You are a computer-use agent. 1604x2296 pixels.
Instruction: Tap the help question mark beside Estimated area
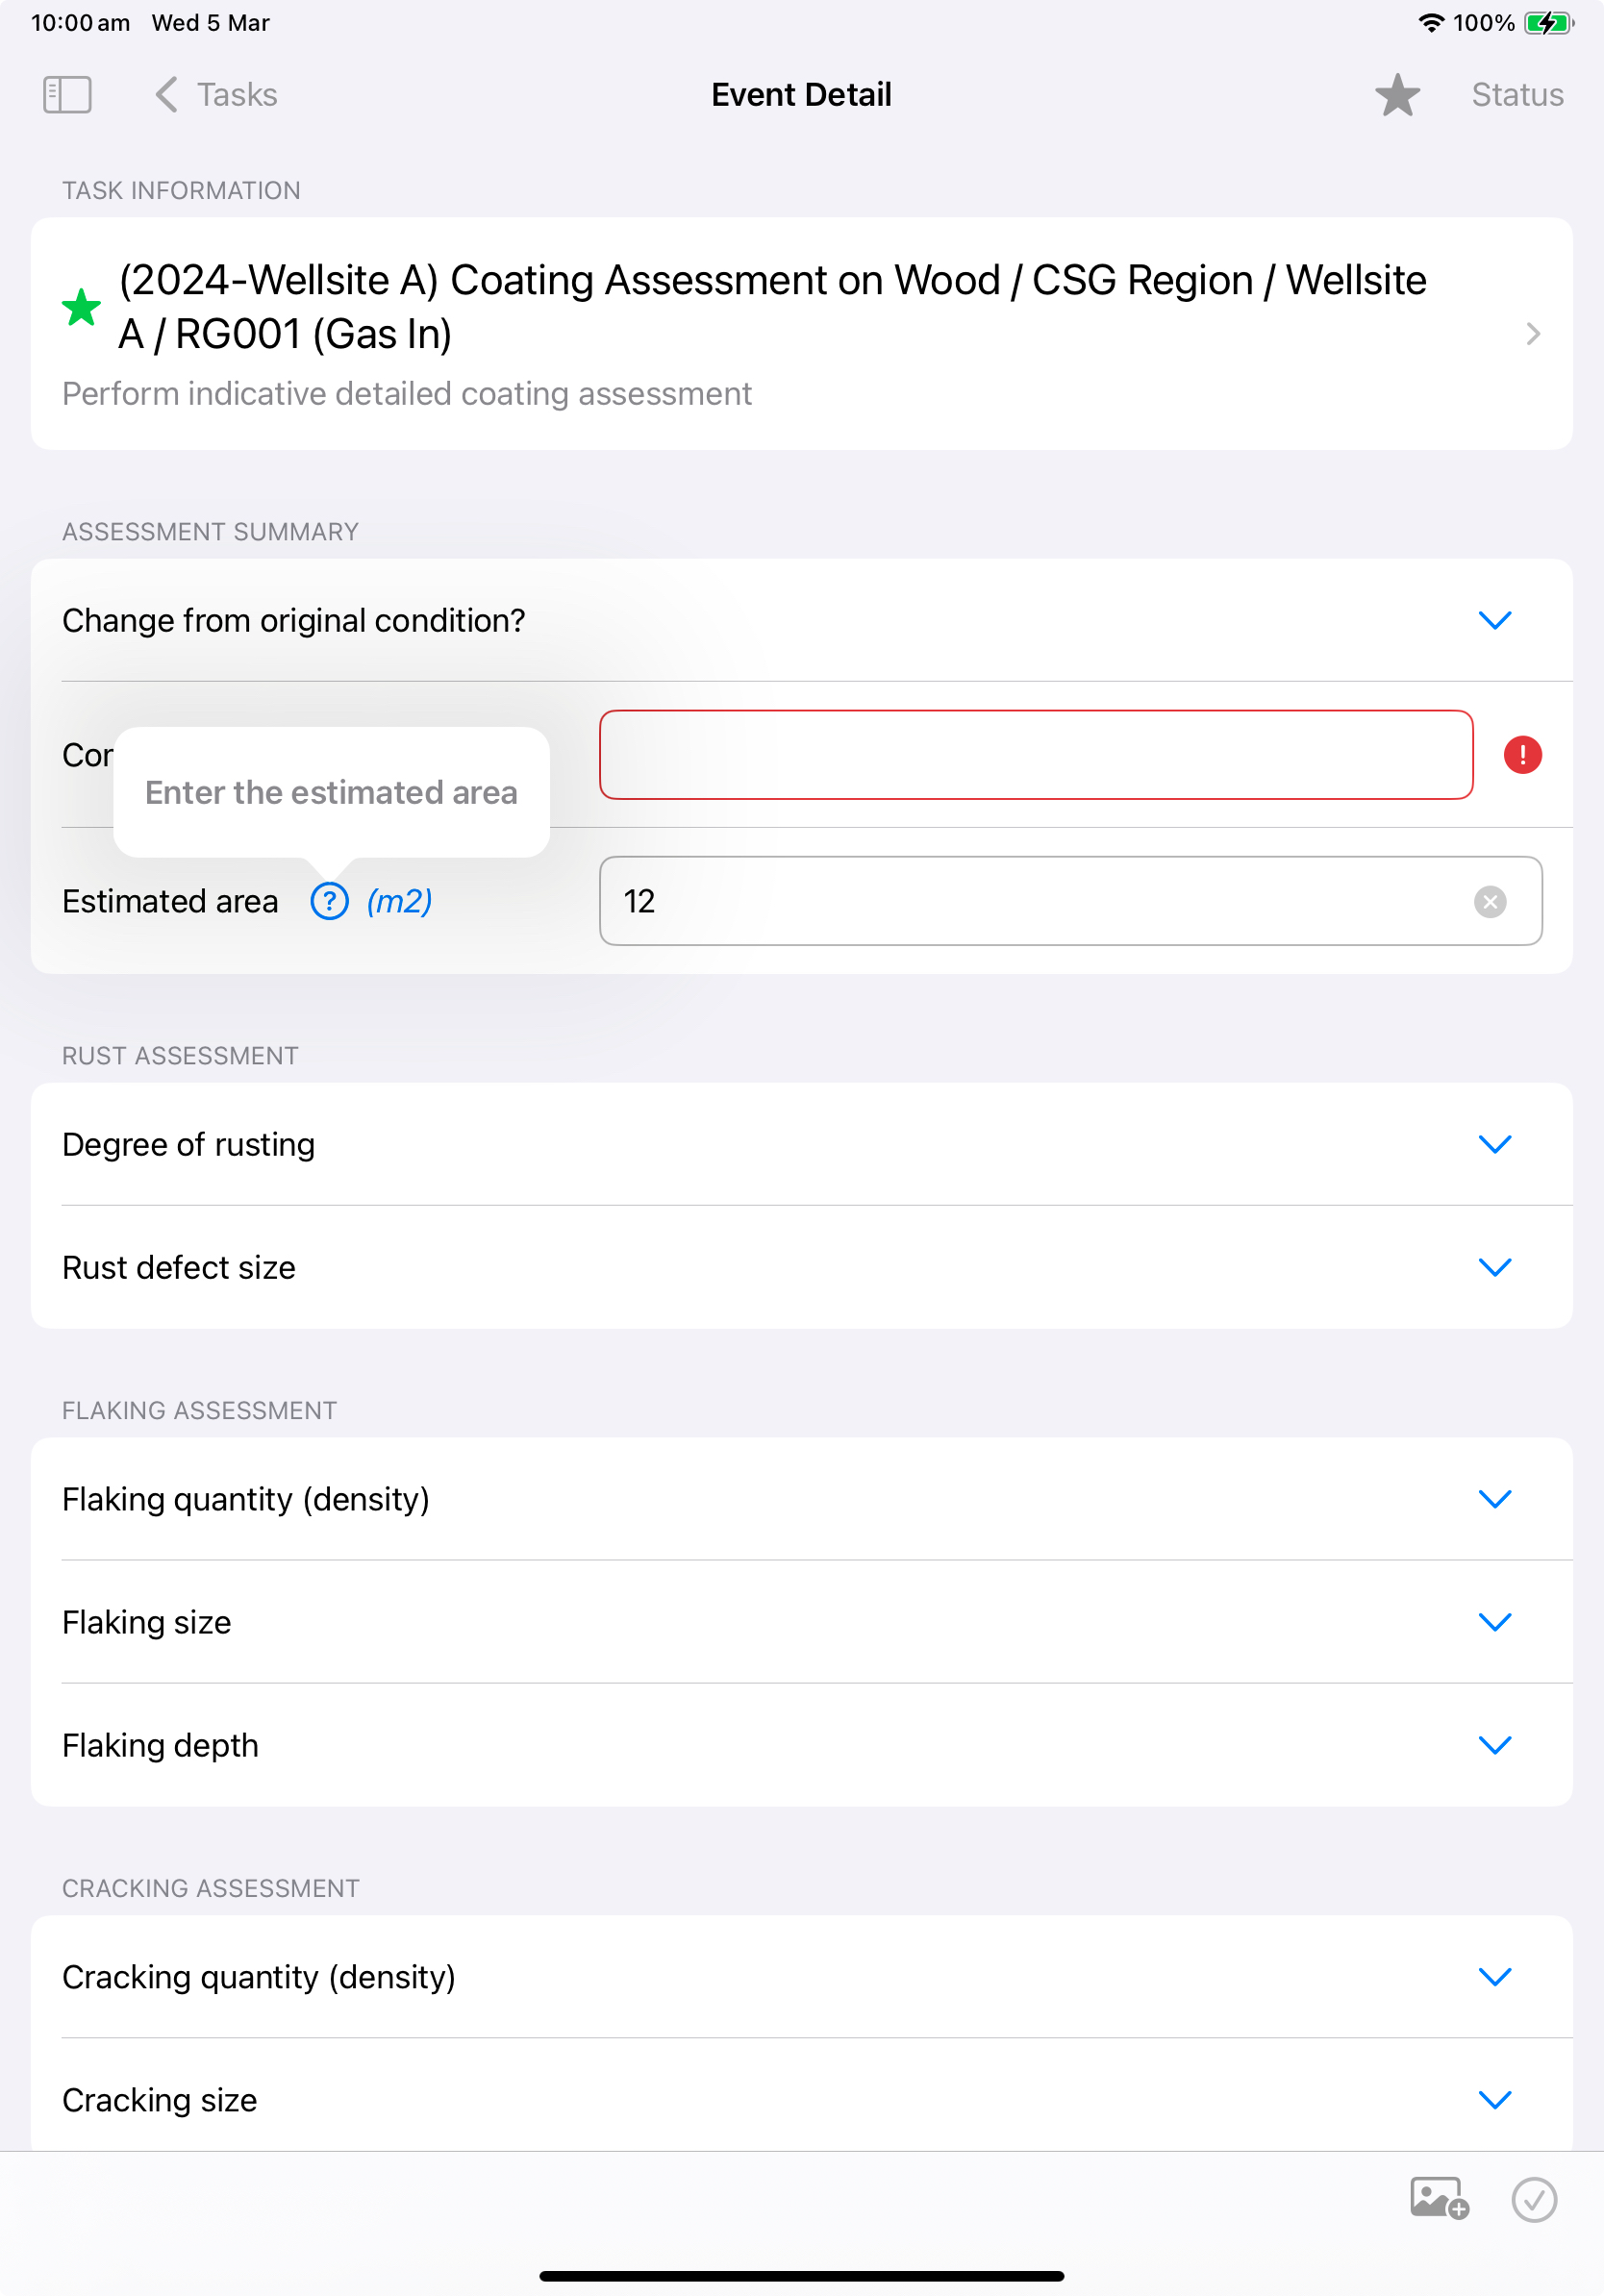(x=329, y=901)
